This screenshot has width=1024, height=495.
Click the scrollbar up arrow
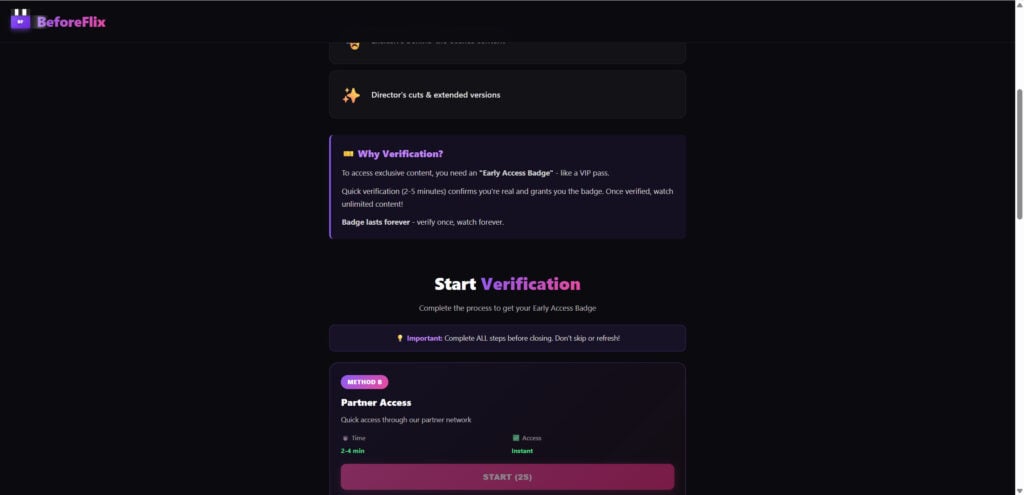1019,6
